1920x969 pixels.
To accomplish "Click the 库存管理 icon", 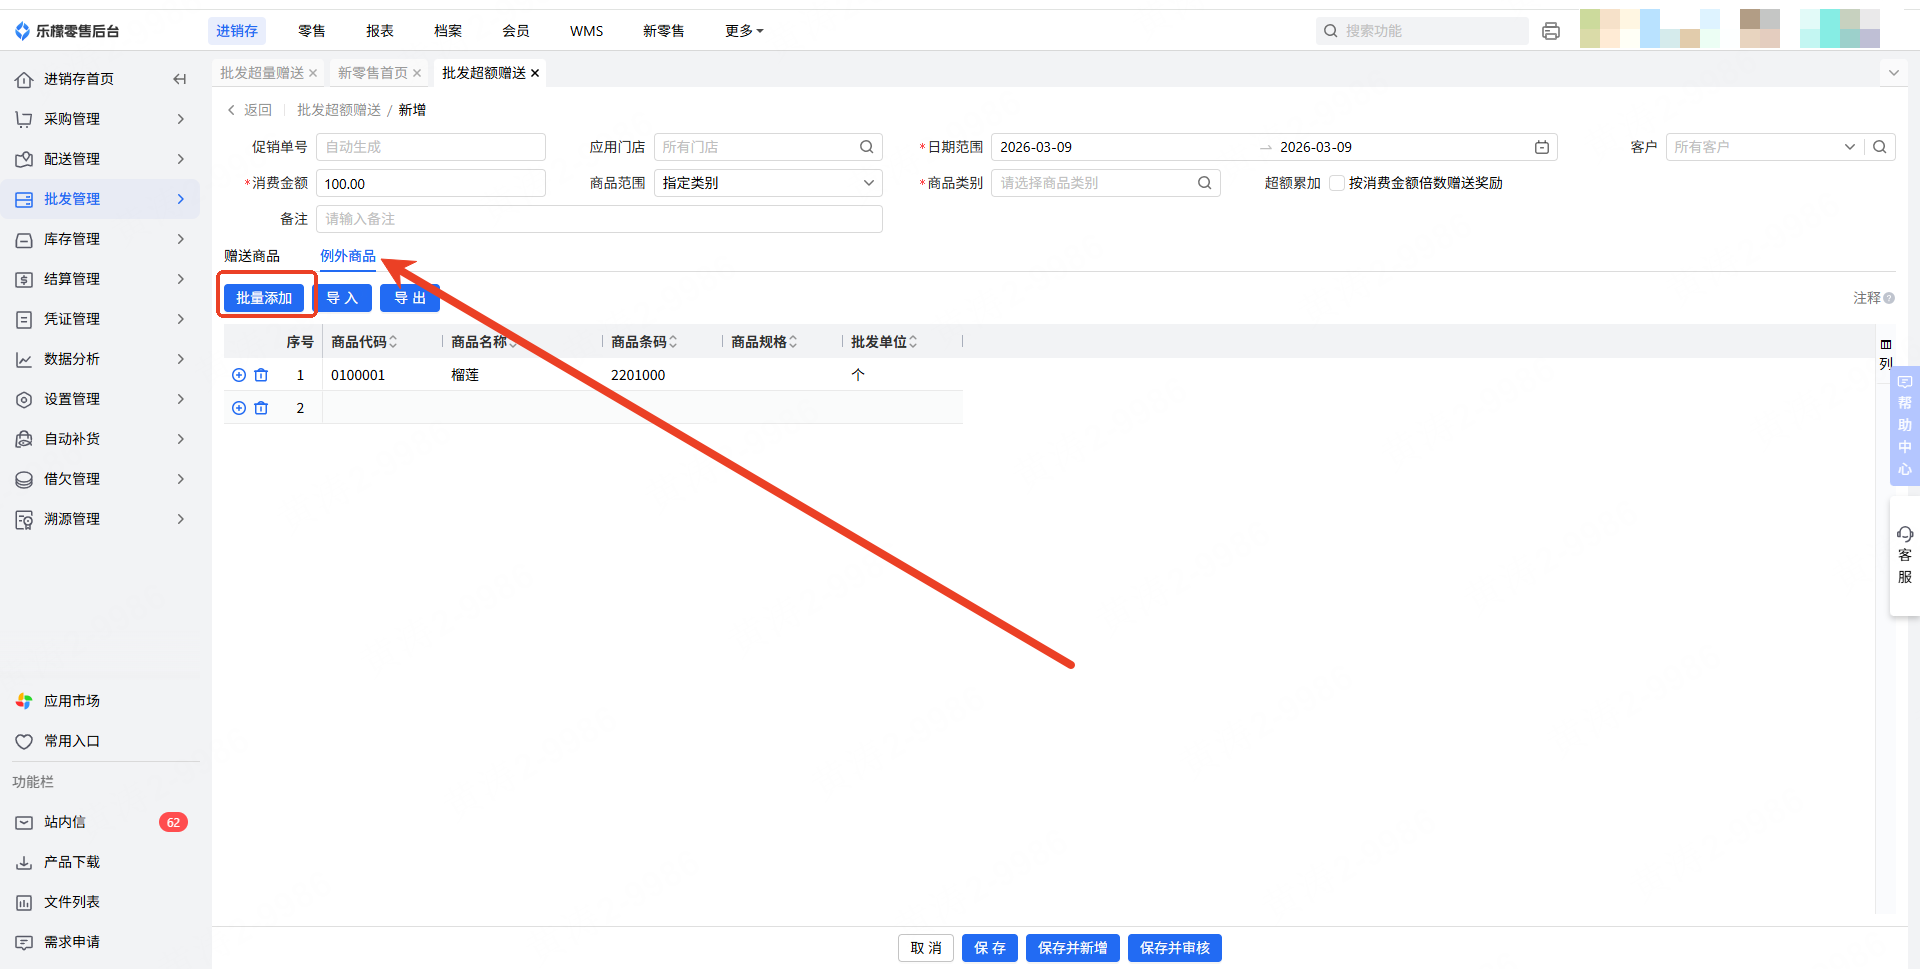I will (x=24, y=239).
